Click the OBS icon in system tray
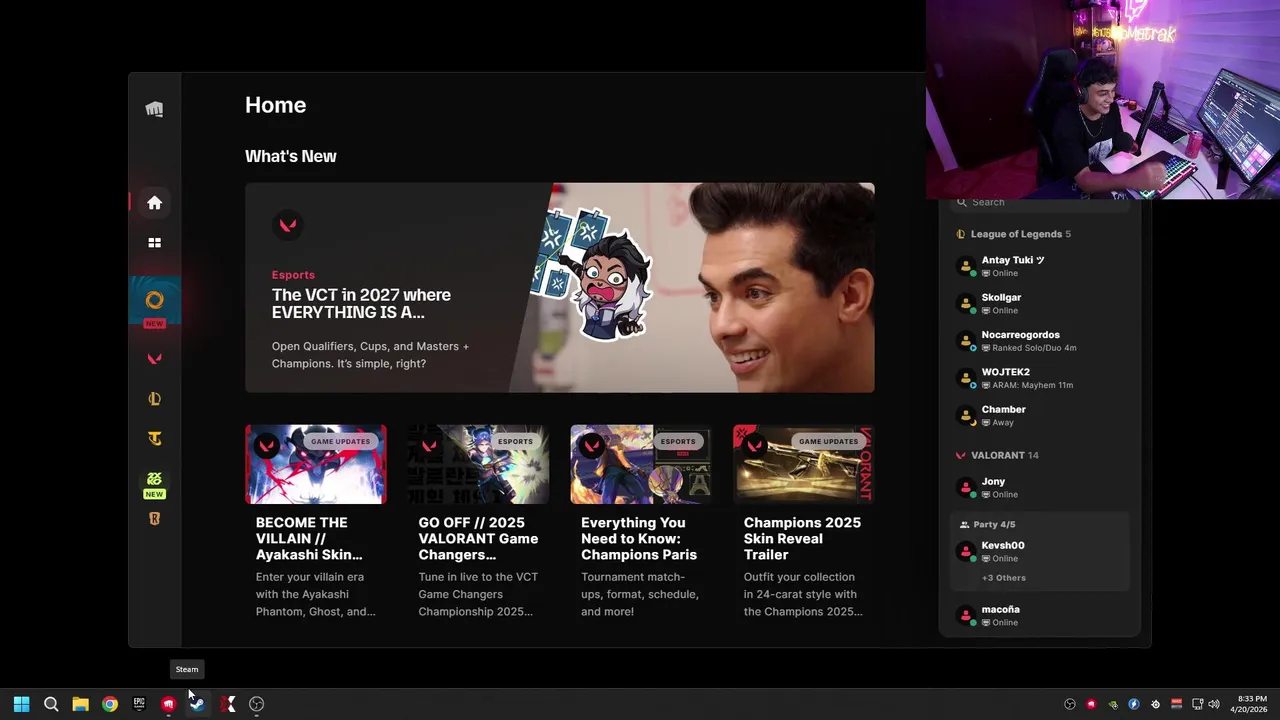This screenshot has height=720, width=1280. [1070, 704]
